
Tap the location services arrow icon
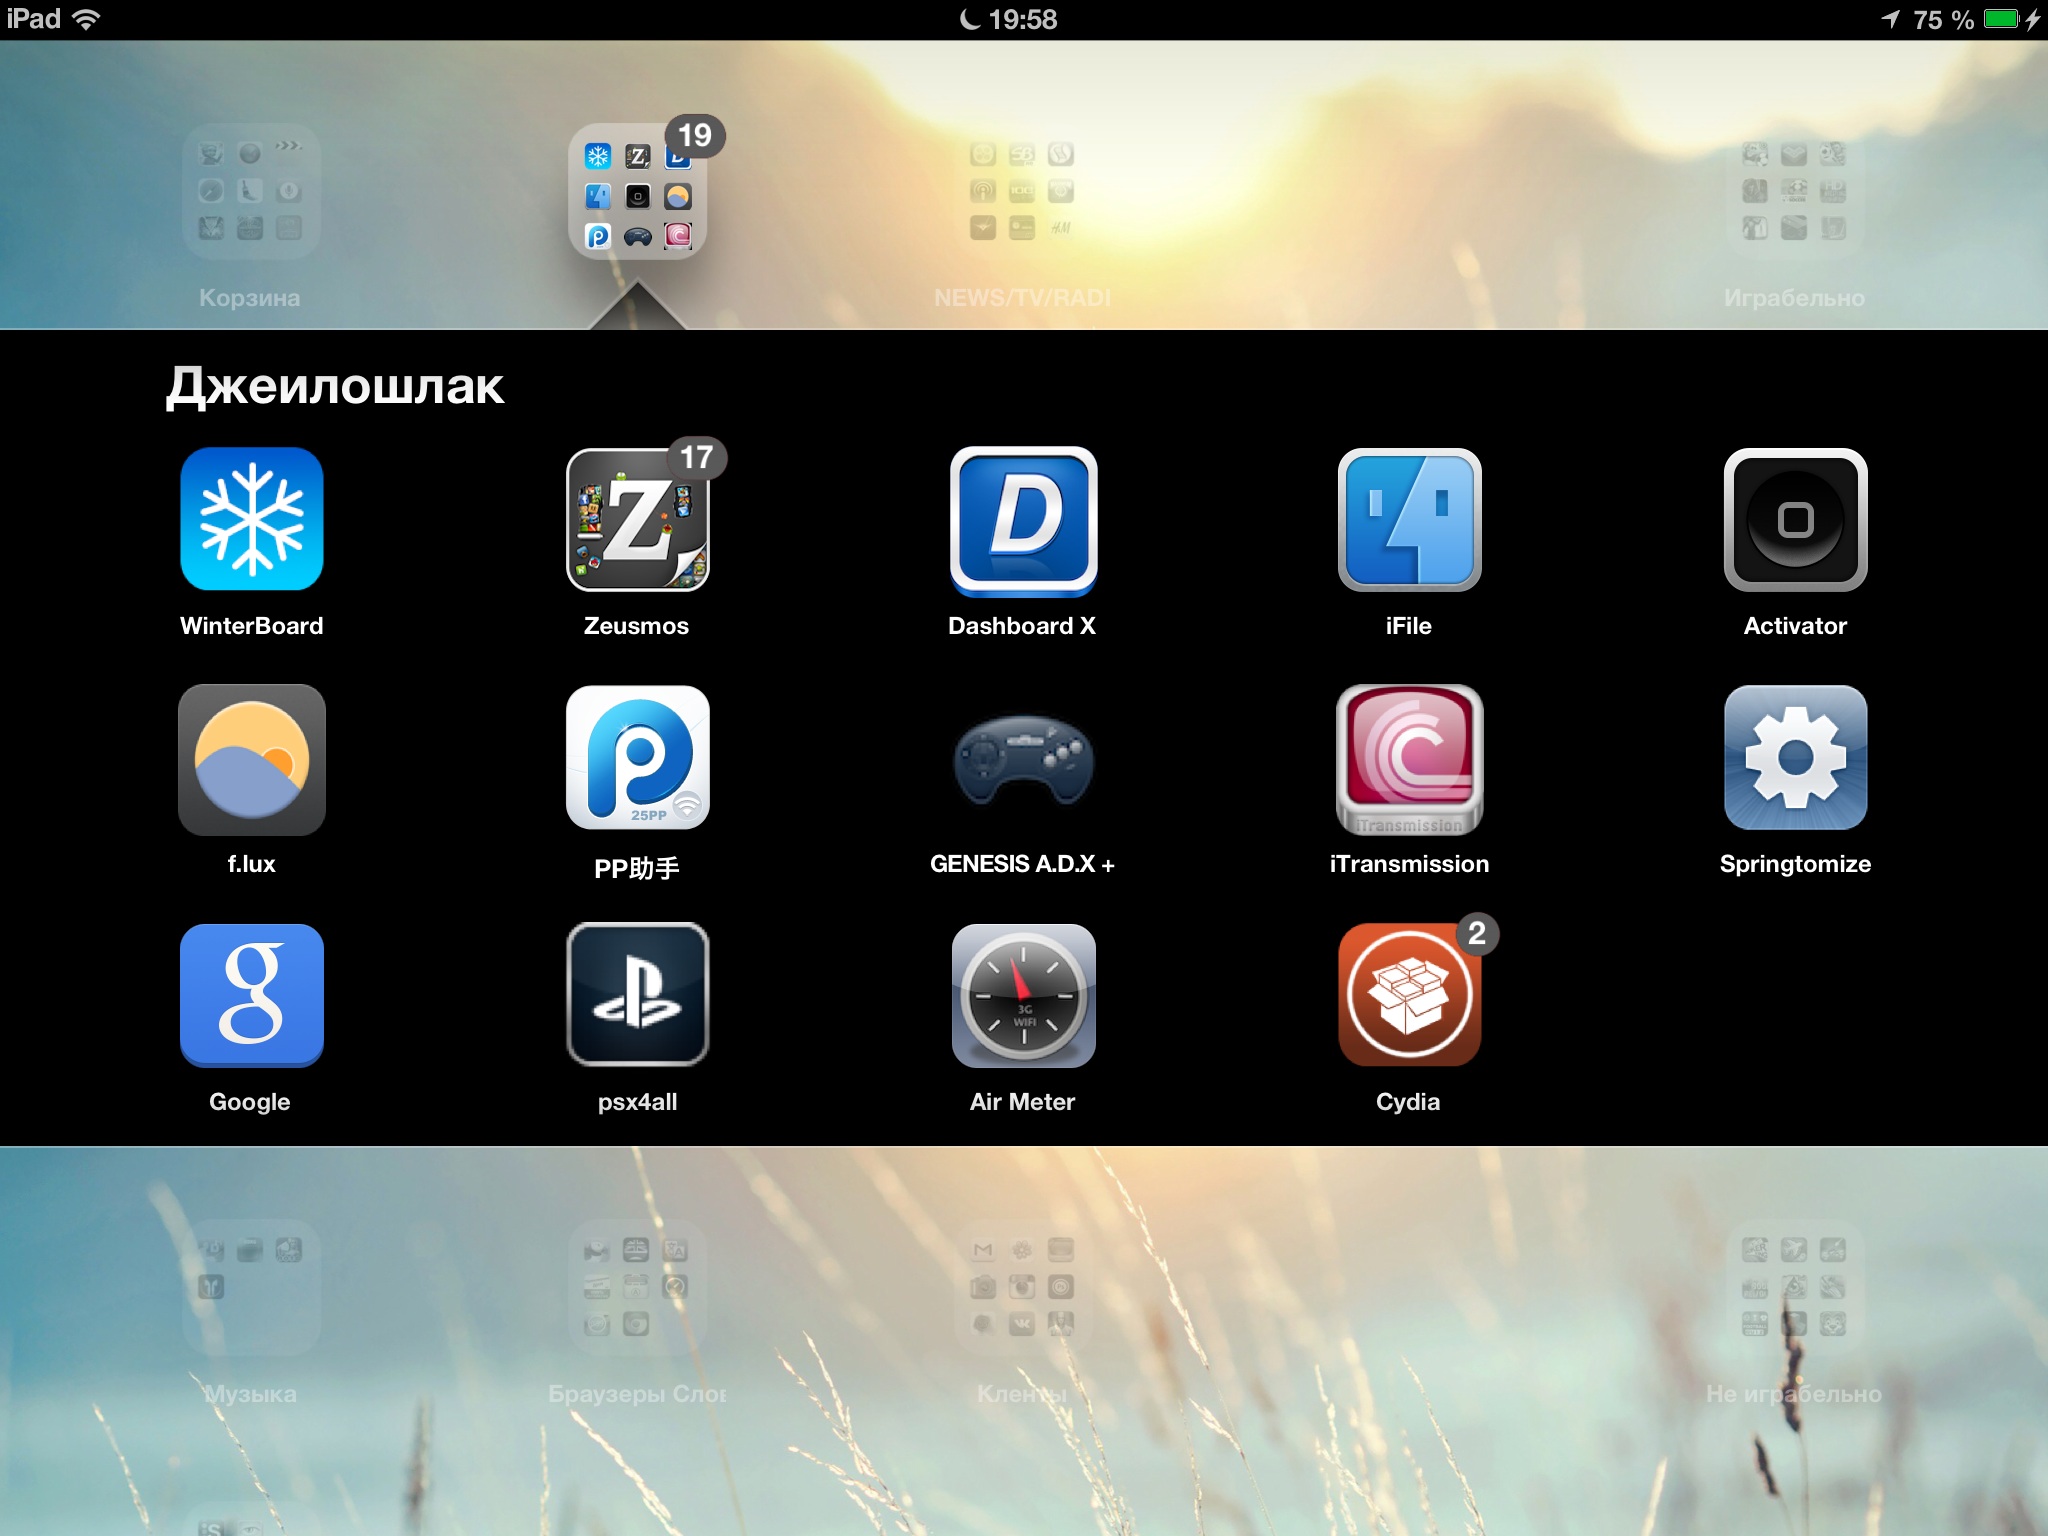1890,19
